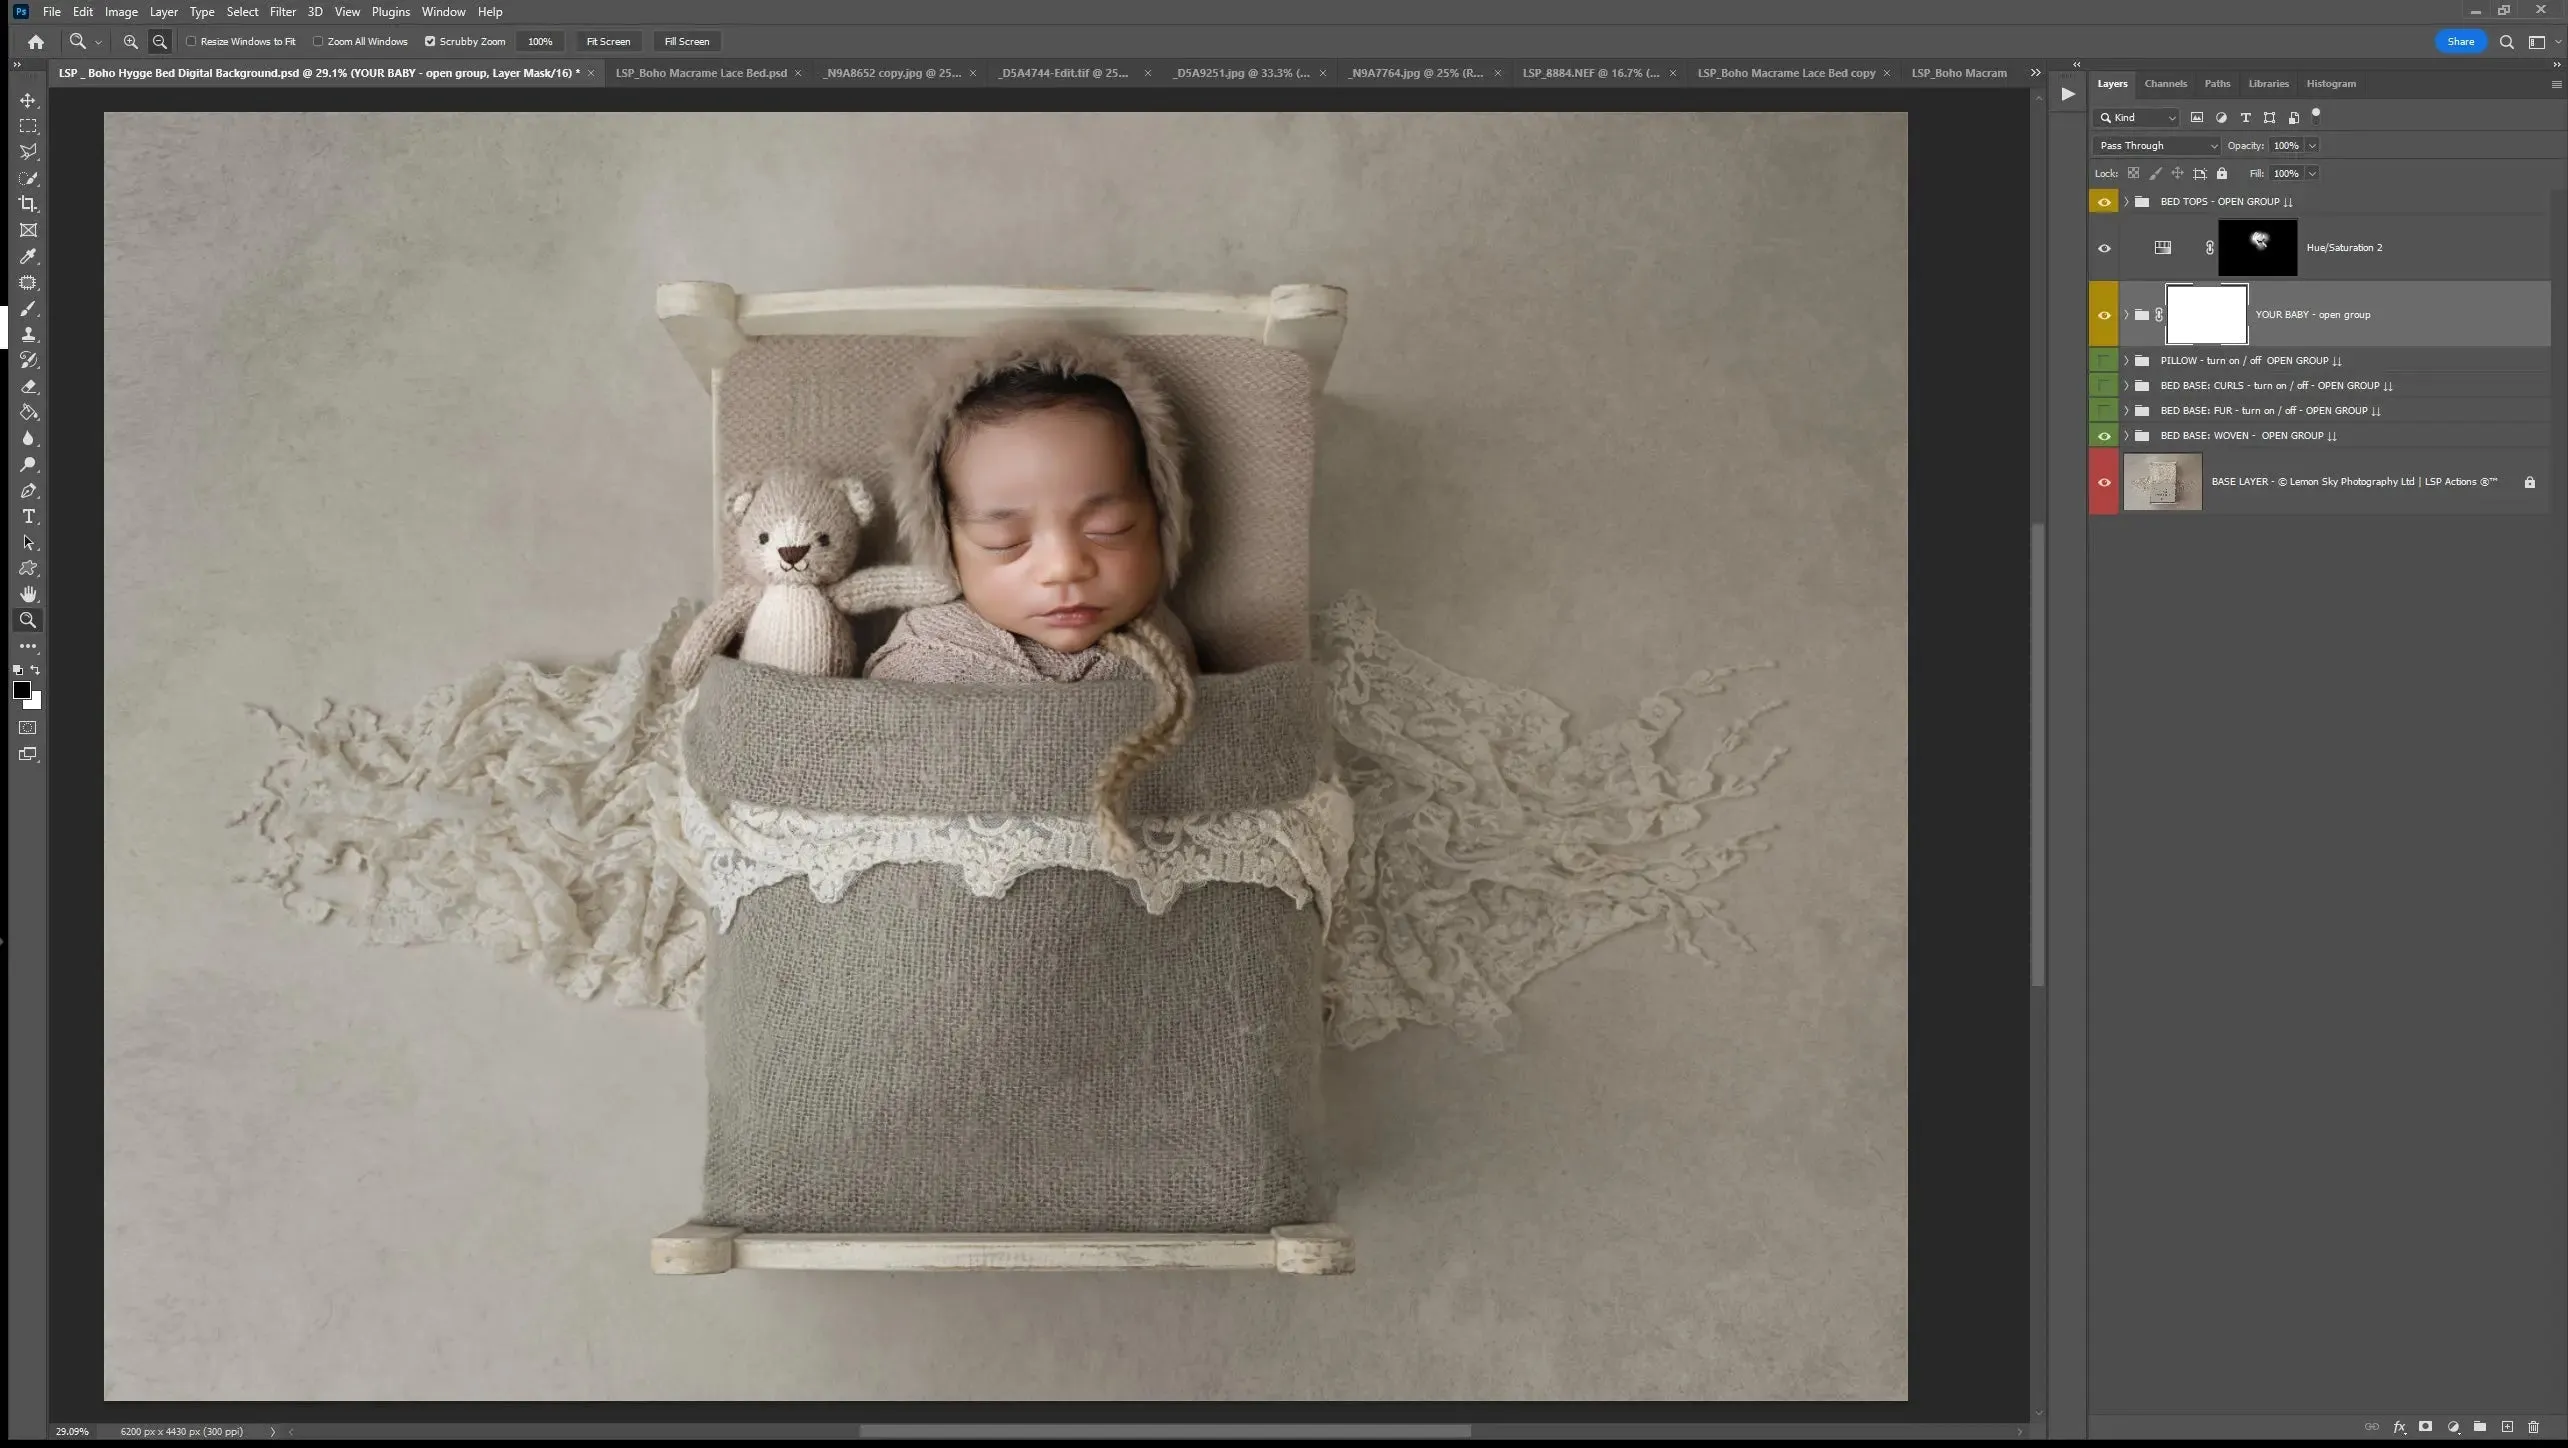Viewport: 2568px width, 1448px height.
Task: Select the Horizontal Type tool
Action: point(28,516)
